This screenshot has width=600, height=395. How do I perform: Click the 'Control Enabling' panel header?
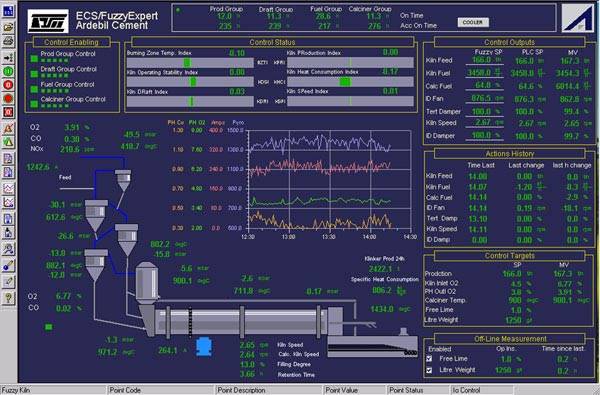click(x=72, y=42)
